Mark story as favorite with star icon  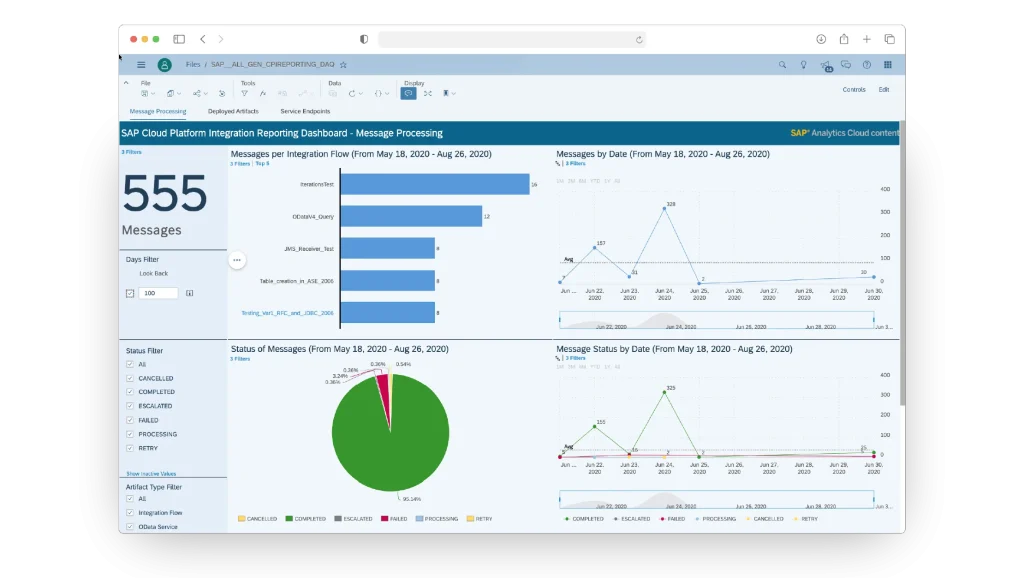click(344, 65)
